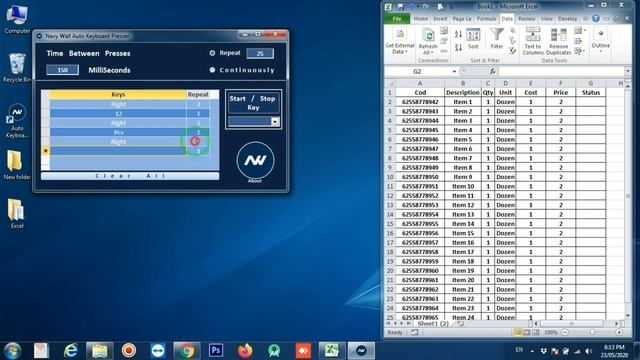
Task: Switch to the Insert ribbon tab
Action: click(440, 19)
